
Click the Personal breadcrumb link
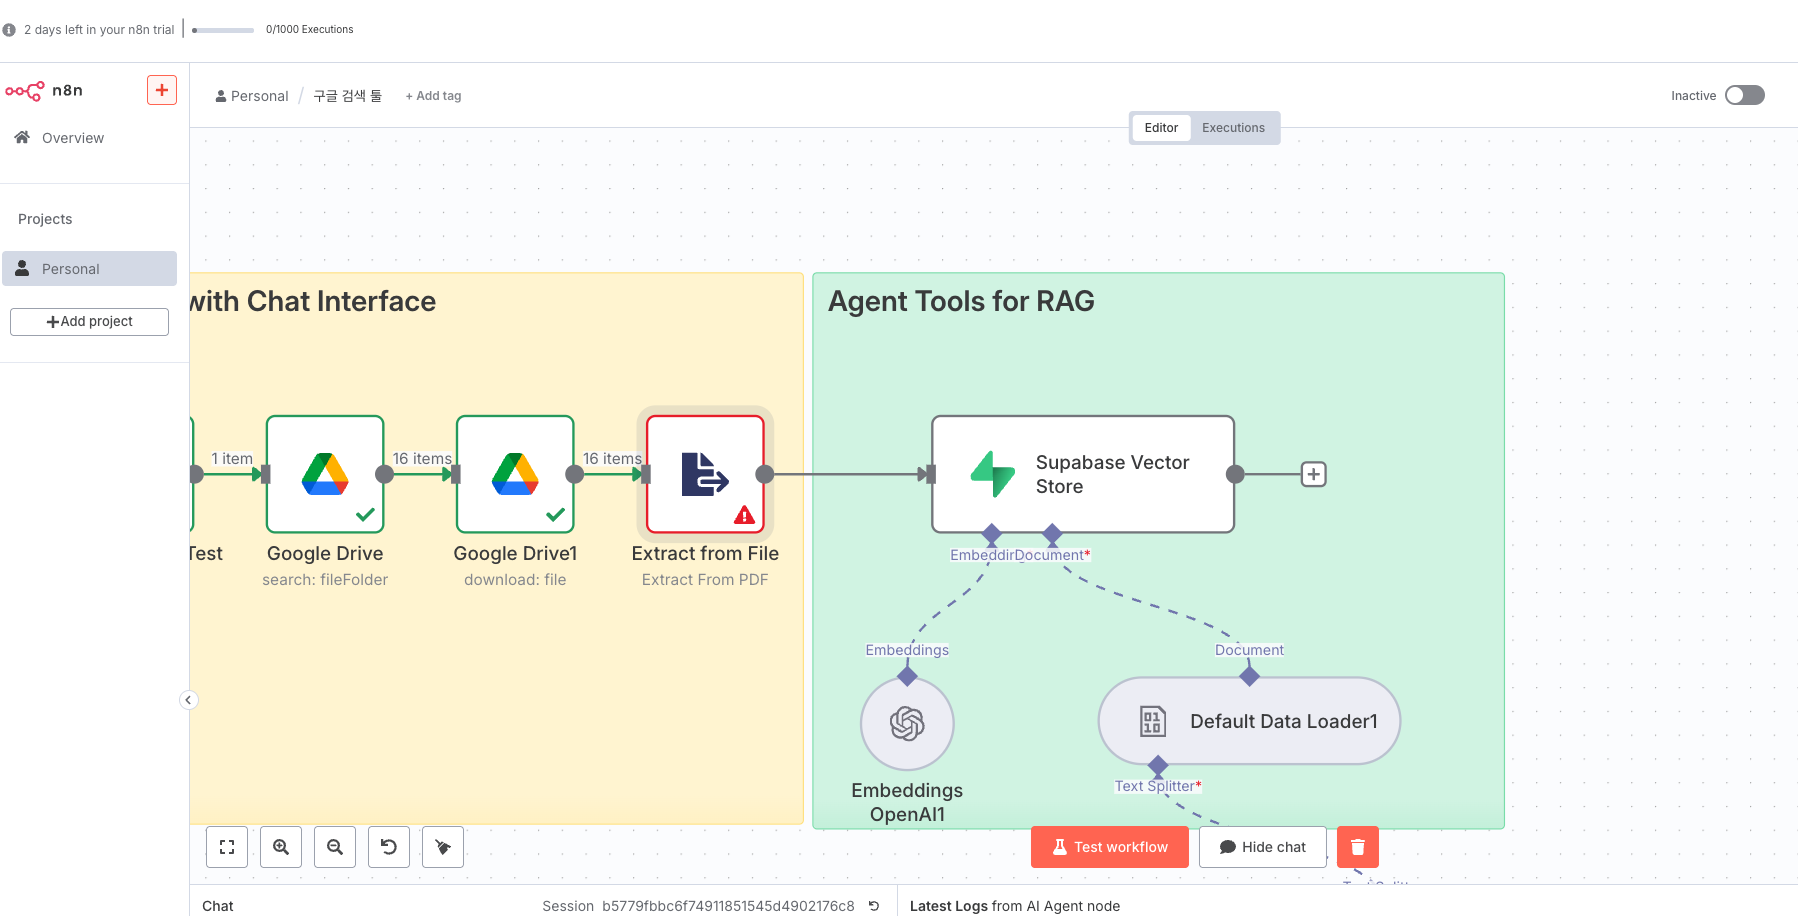click(x=252, y=96)
